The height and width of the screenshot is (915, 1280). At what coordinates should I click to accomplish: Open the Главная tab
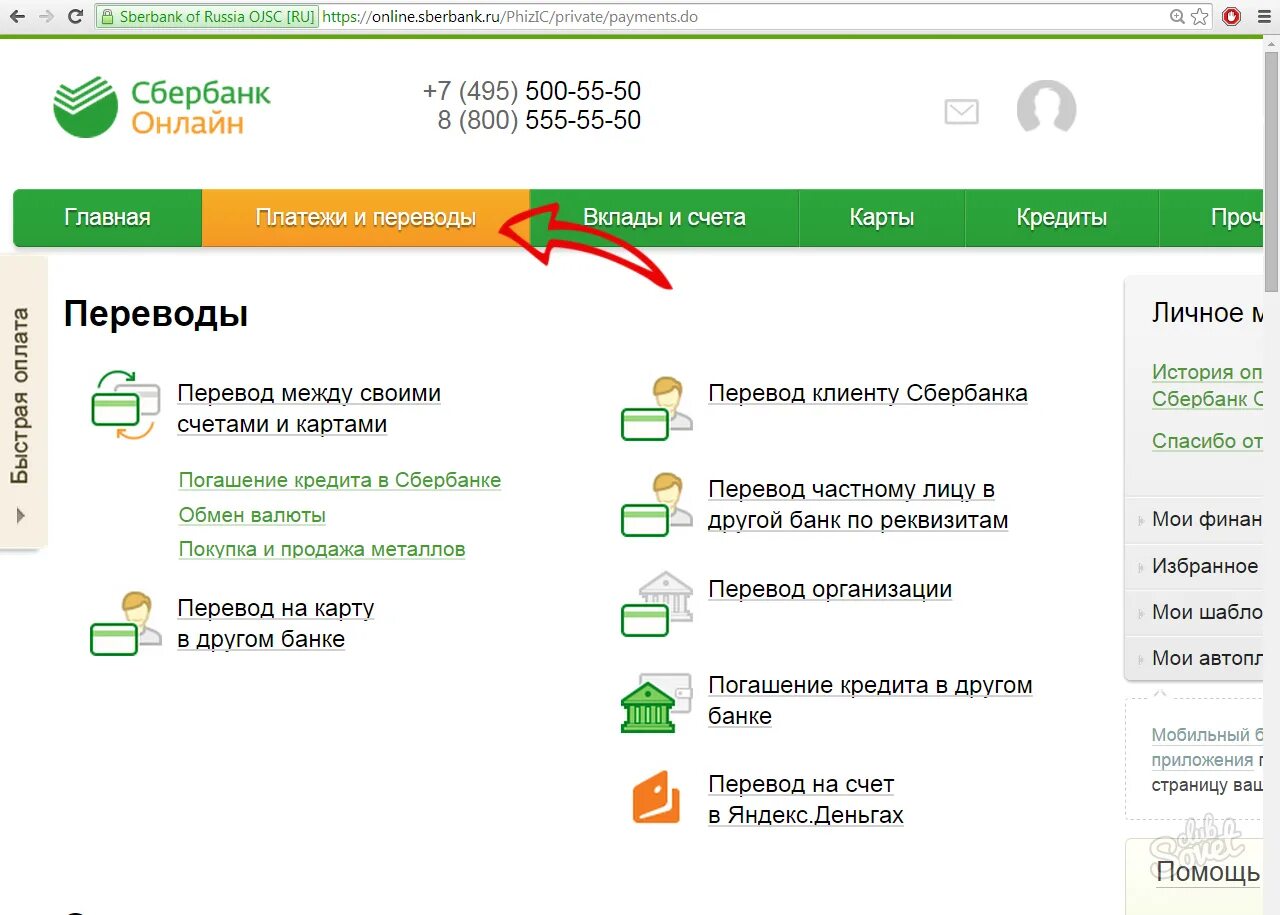[x=107, y=217]
